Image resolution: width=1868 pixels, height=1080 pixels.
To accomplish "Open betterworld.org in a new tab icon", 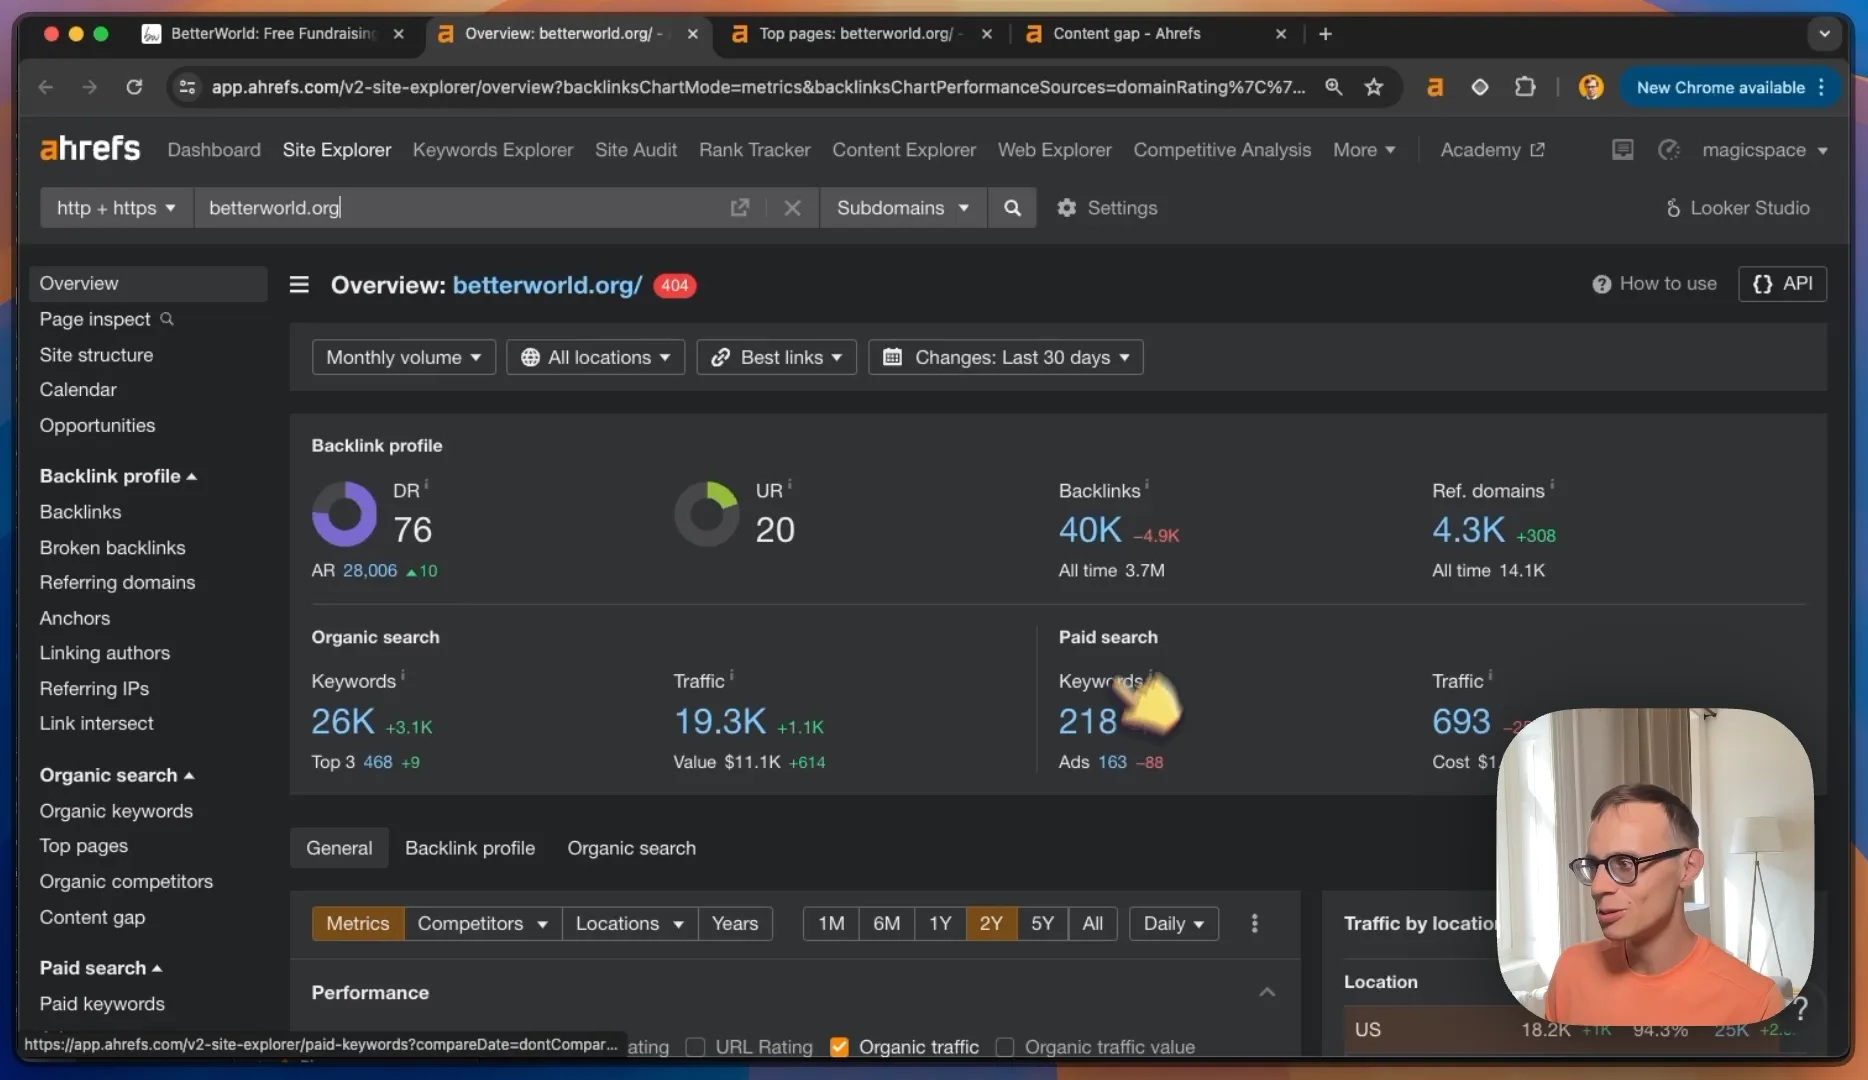I will point(740,208).
